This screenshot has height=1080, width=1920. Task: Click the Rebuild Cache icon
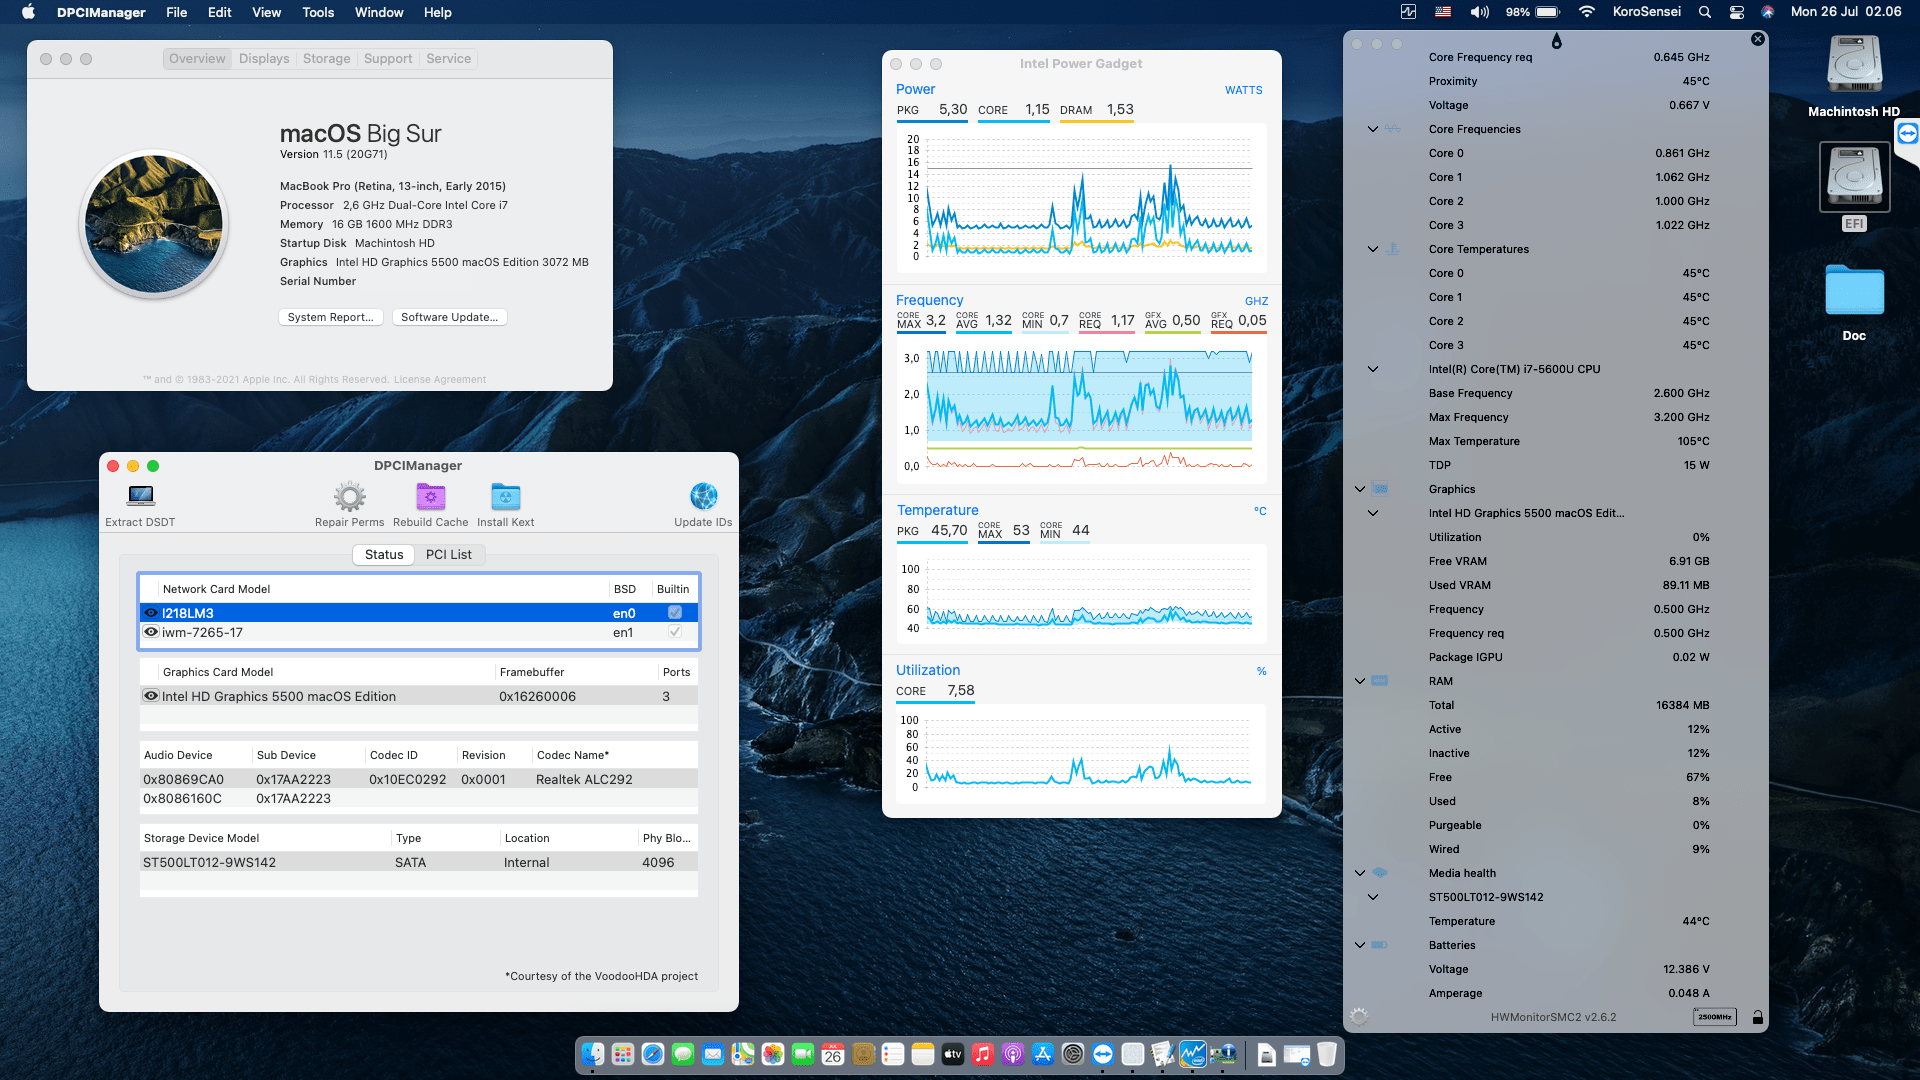point(431,496)
